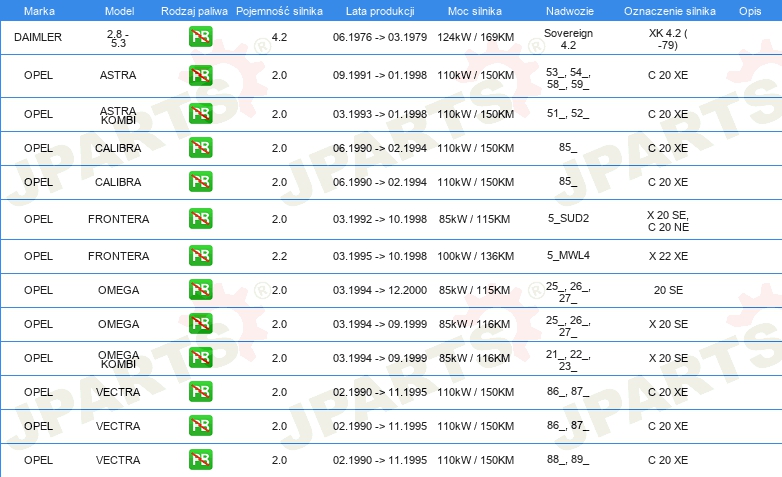Click dates '03.1993 -> 01.1998'
This screenshot has width=782, height=477.
tap(380, 114)
